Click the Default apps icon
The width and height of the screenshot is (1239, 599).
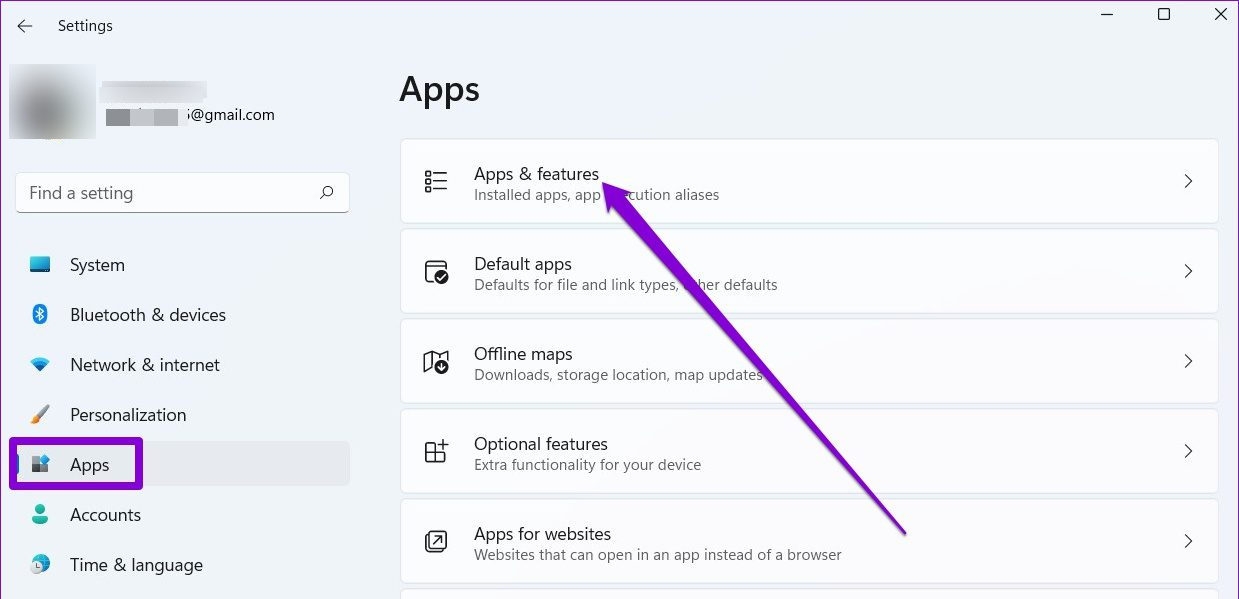436,272
